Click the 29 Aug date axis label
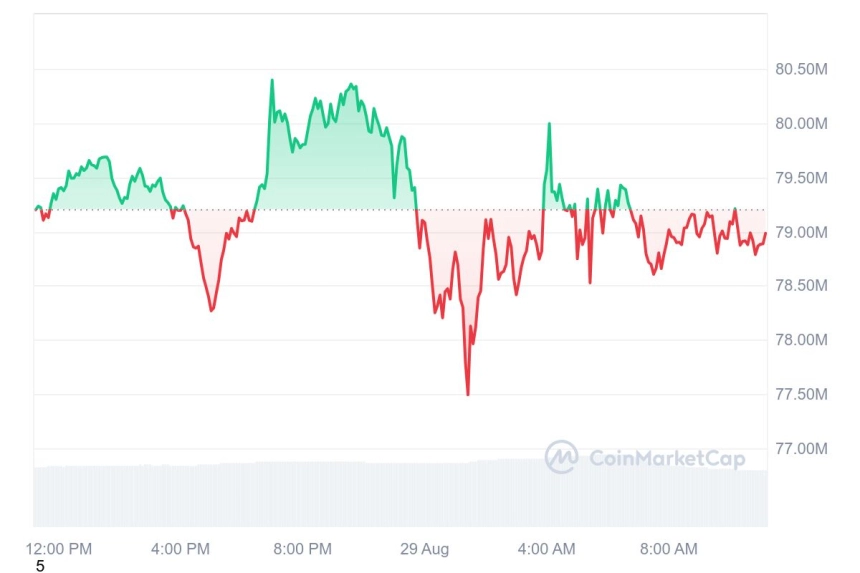This screenshot has width=860, height=573. [425, 548]
